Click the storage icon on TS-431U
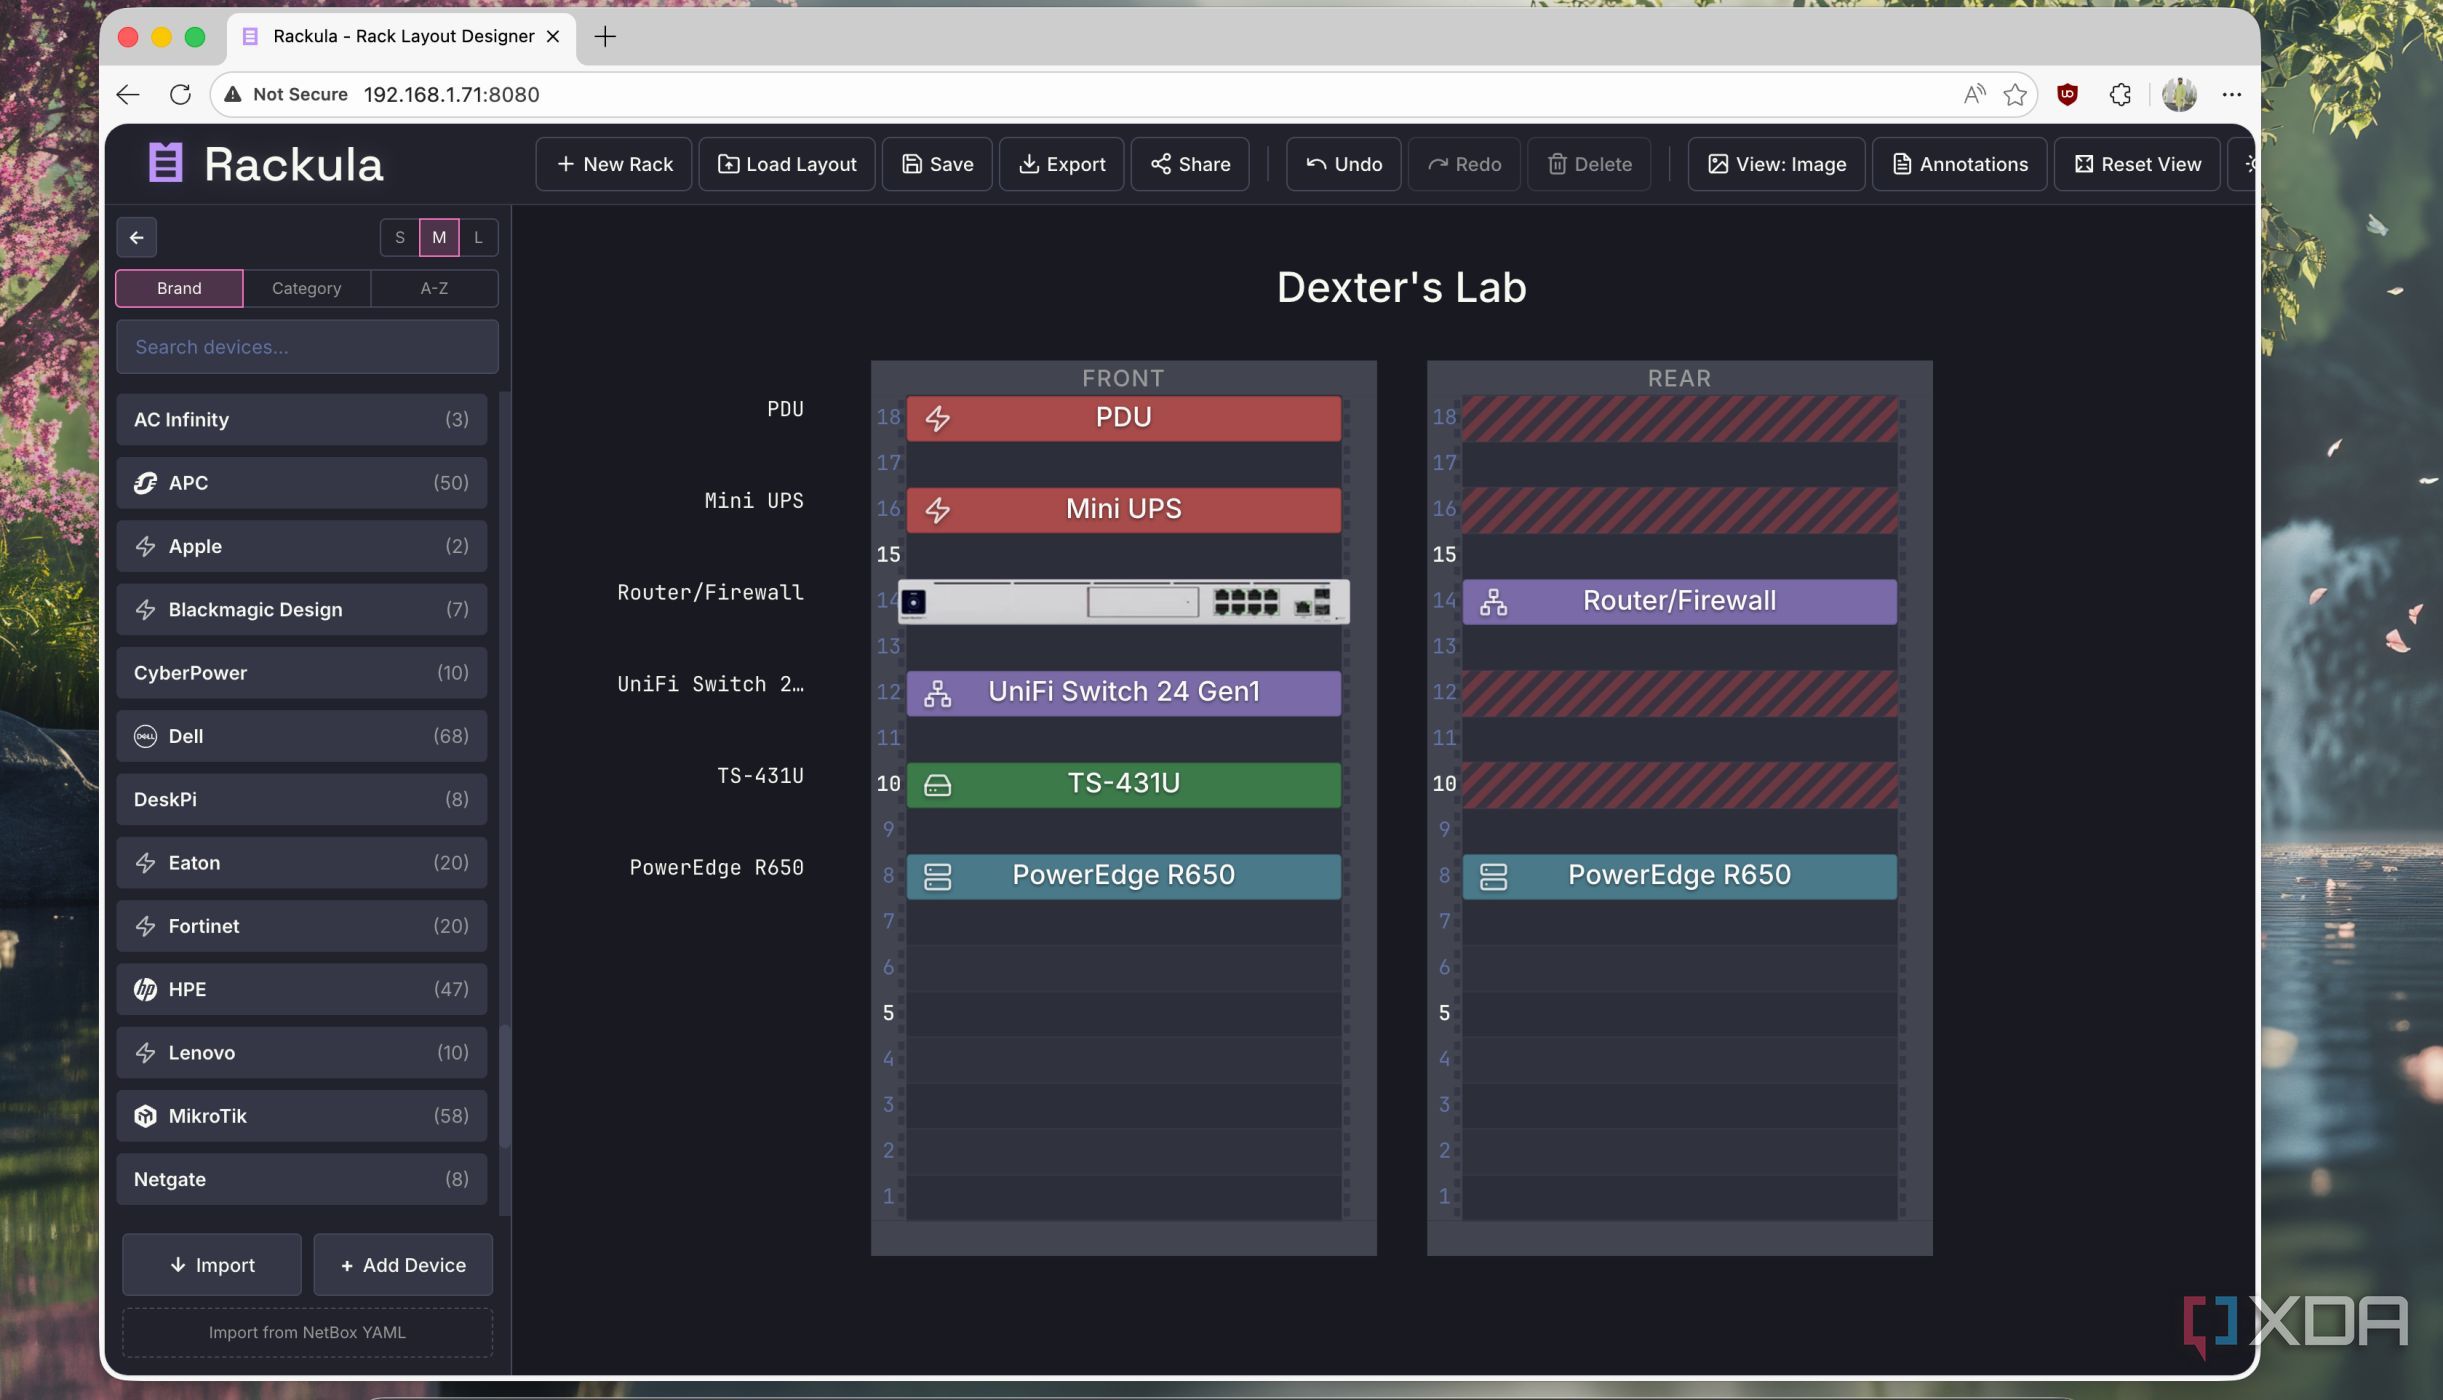The height and width of the screenshot is (1400, 2443). click(937, 785)
